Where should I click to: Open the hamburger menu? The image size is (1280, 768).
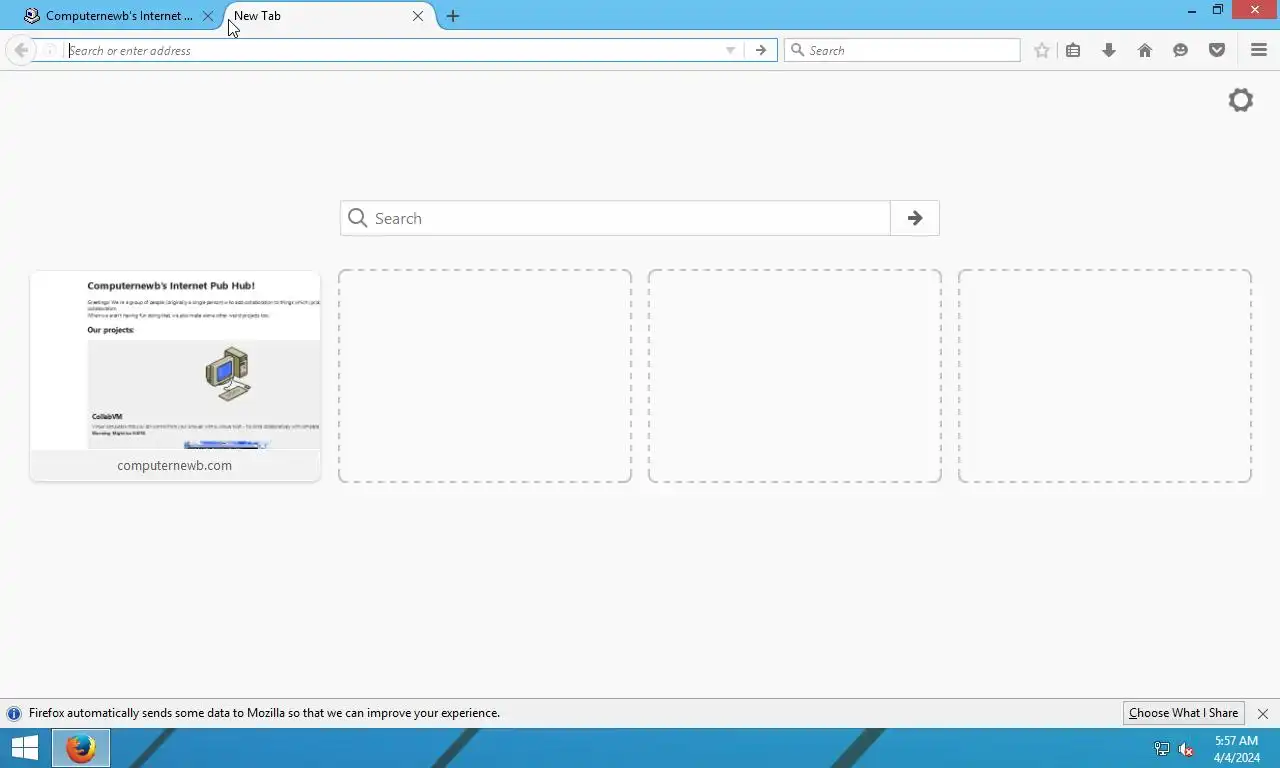[1259, 50]
